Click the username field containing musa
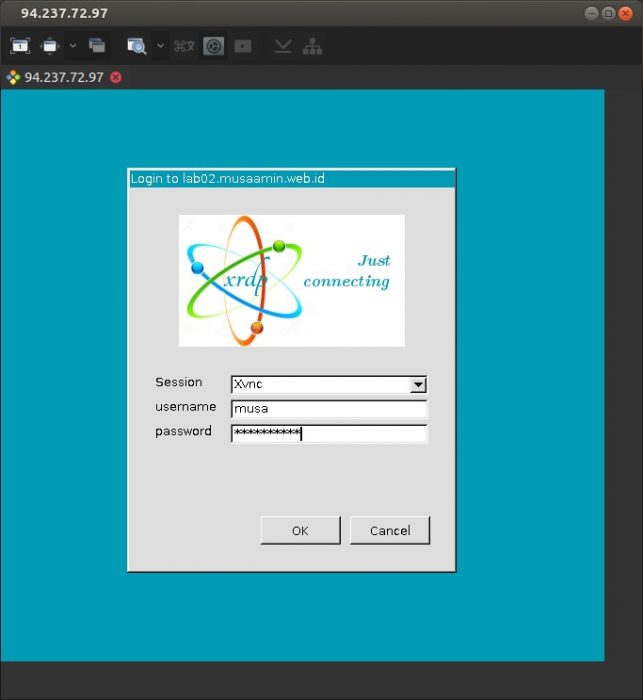The height and width of the screenshot is (700, 643). coord(329,409)
